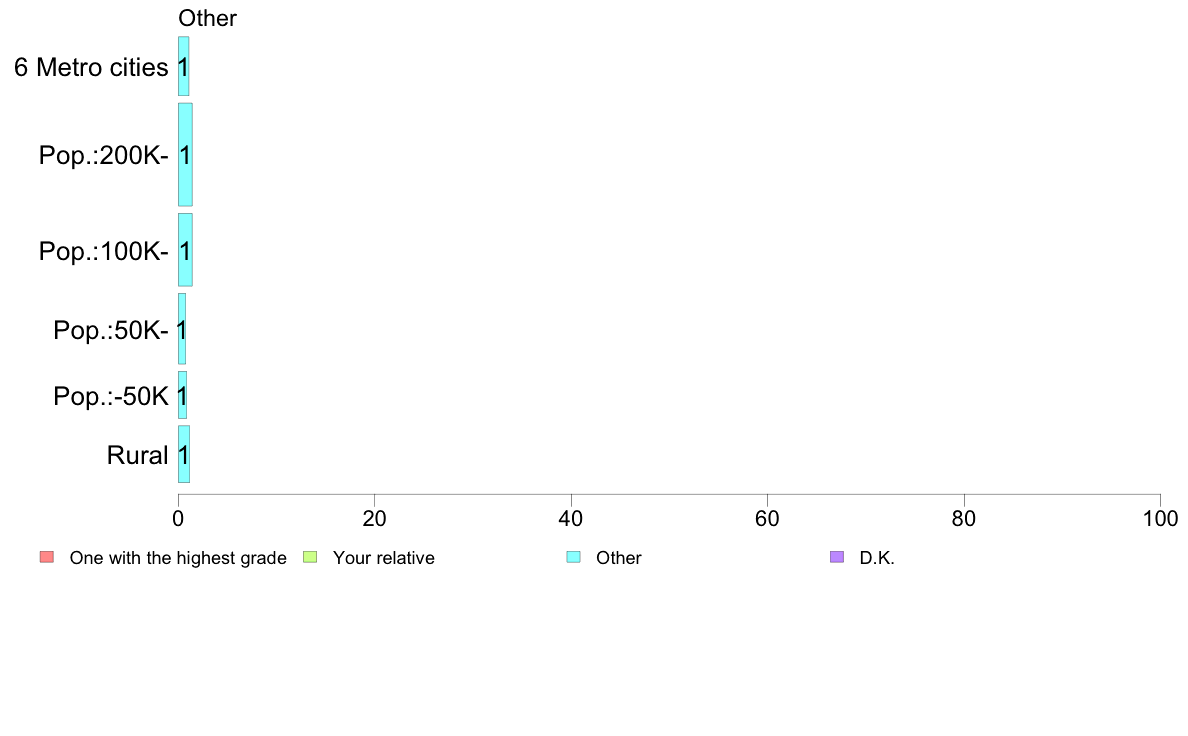Image resolution: width=1188 pixels, height=736 pixels.
Task: Click the 60 tick on x-axis
Action: (767, 518)
